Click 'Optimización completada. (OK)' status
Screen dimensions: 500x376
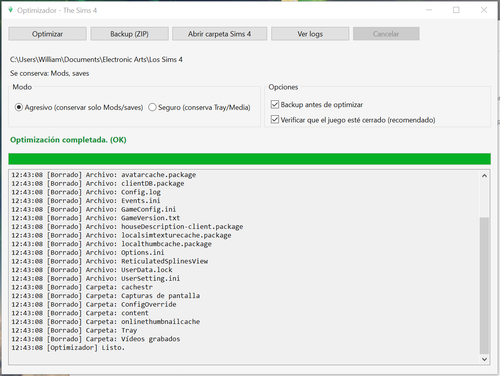pyautogui.click(x=68, y=140)
